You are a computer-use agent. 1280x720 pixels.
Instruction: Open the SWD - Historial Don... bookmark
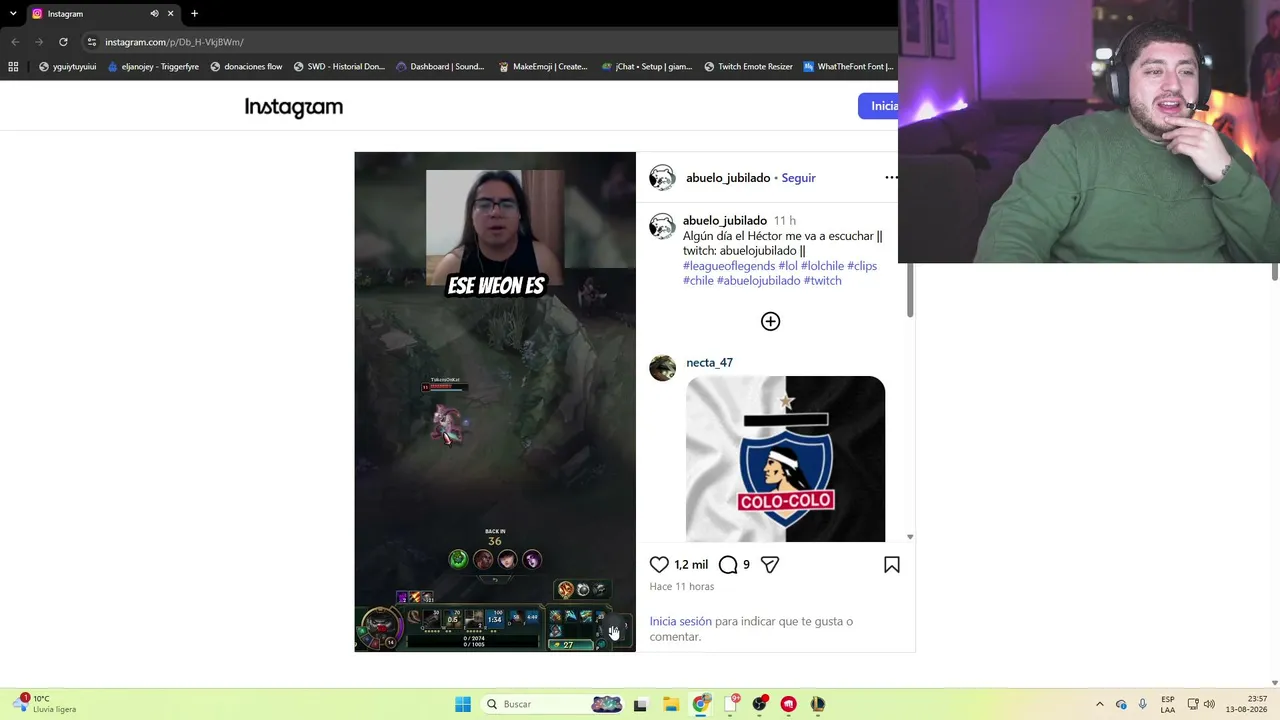tap(339, 67)
